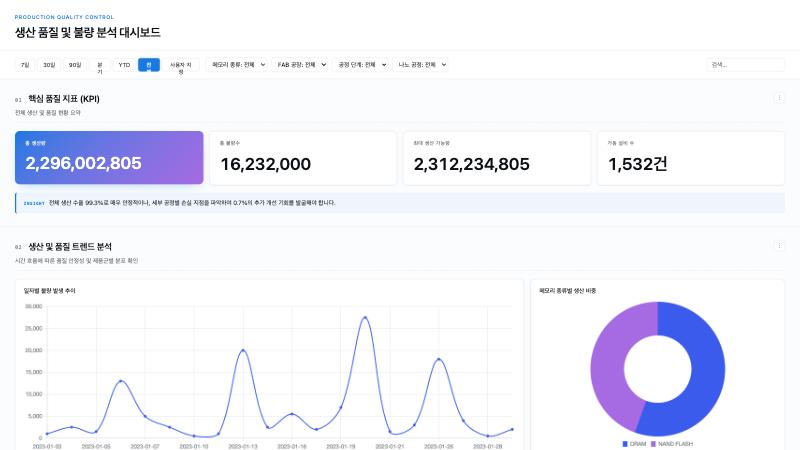This screenshot has height=450, width=800.
Task: Click the DRAM legend color box
Action: [625, 444]
